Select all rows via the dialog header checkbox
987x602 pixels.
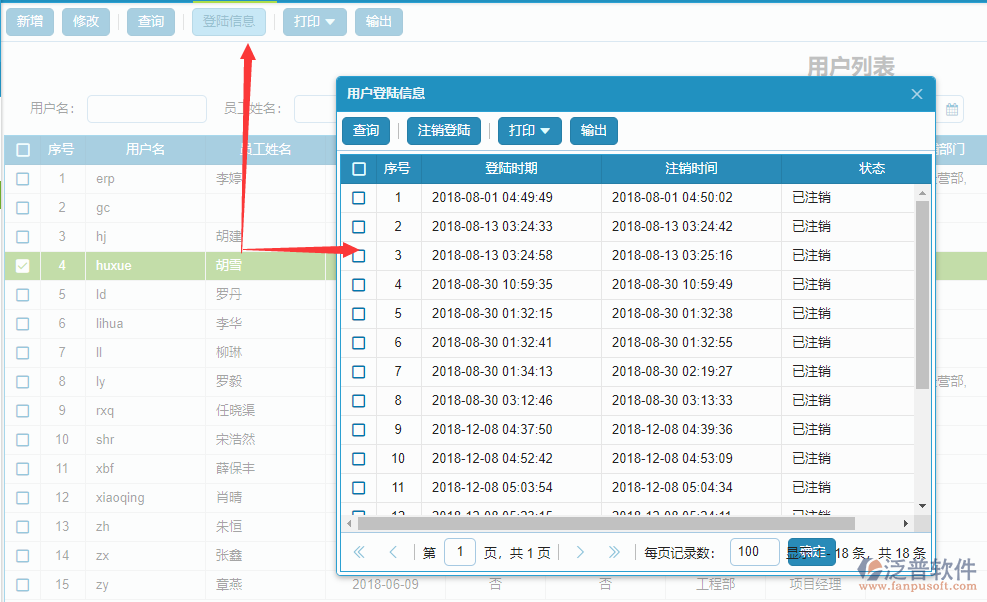358,168
